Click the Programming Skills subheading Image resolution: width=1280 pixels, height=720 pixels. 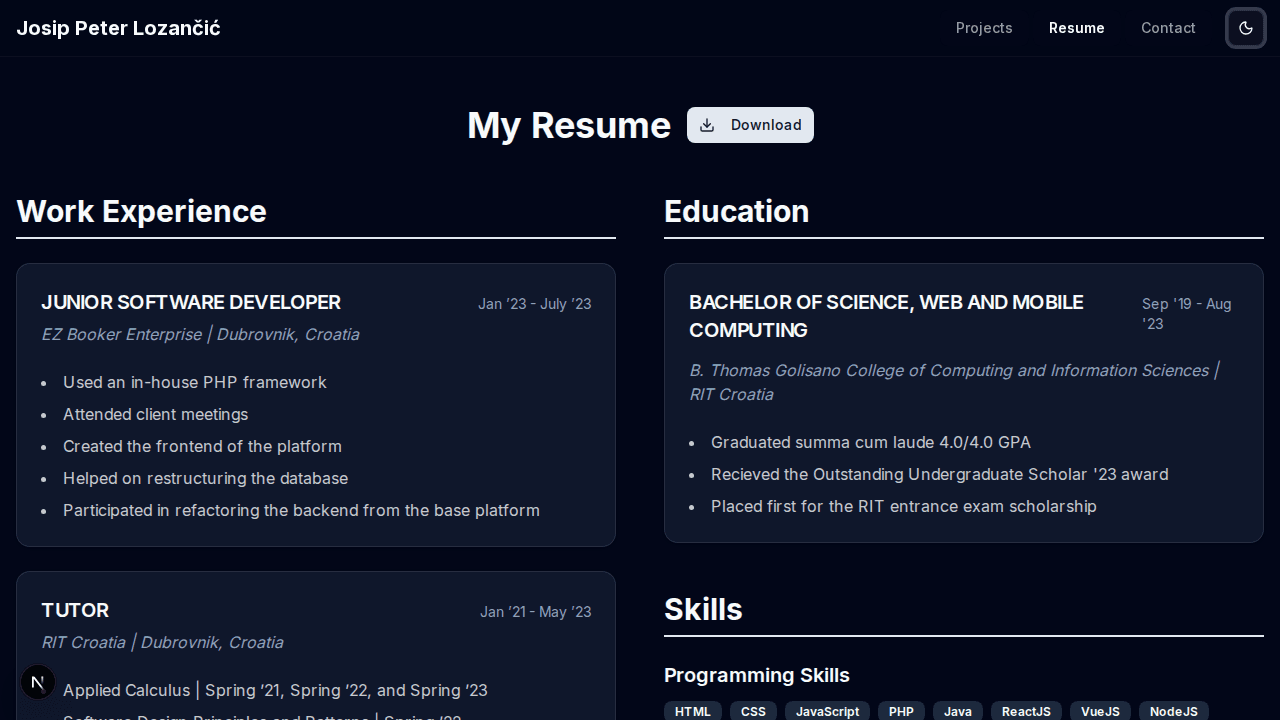[757, 675]
